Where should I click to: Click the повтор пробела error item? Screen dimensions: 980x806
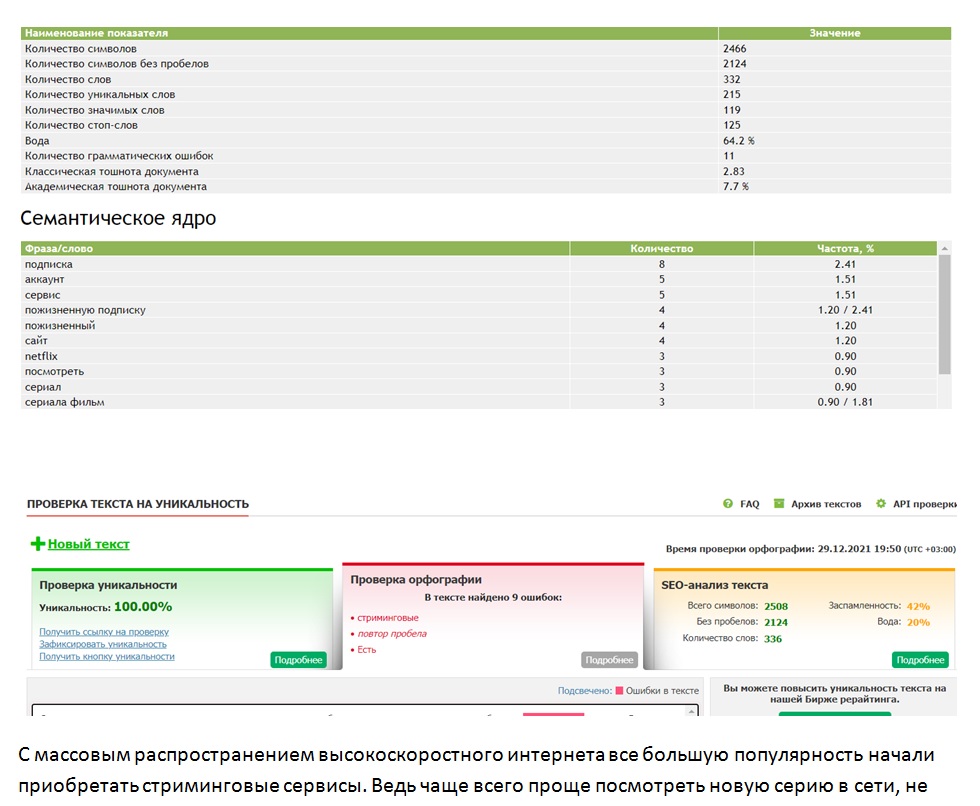[392, 634]
